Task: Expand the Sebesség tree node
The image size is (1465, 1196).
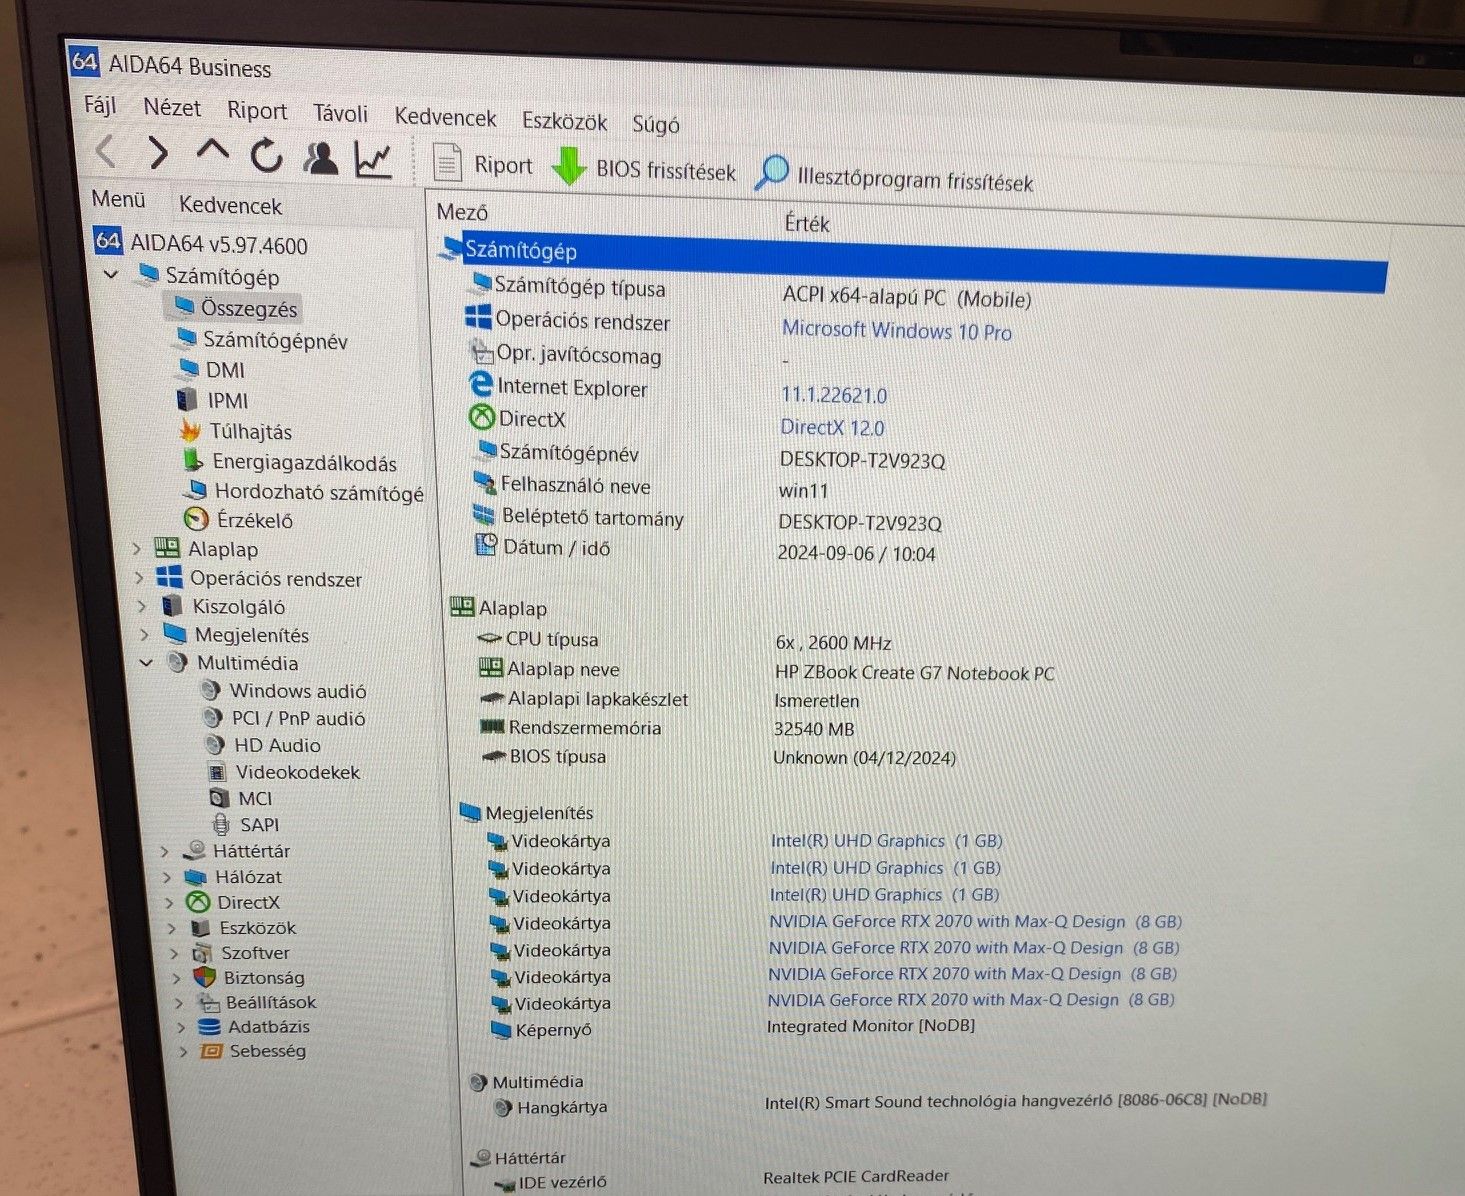Action: 183,1051
